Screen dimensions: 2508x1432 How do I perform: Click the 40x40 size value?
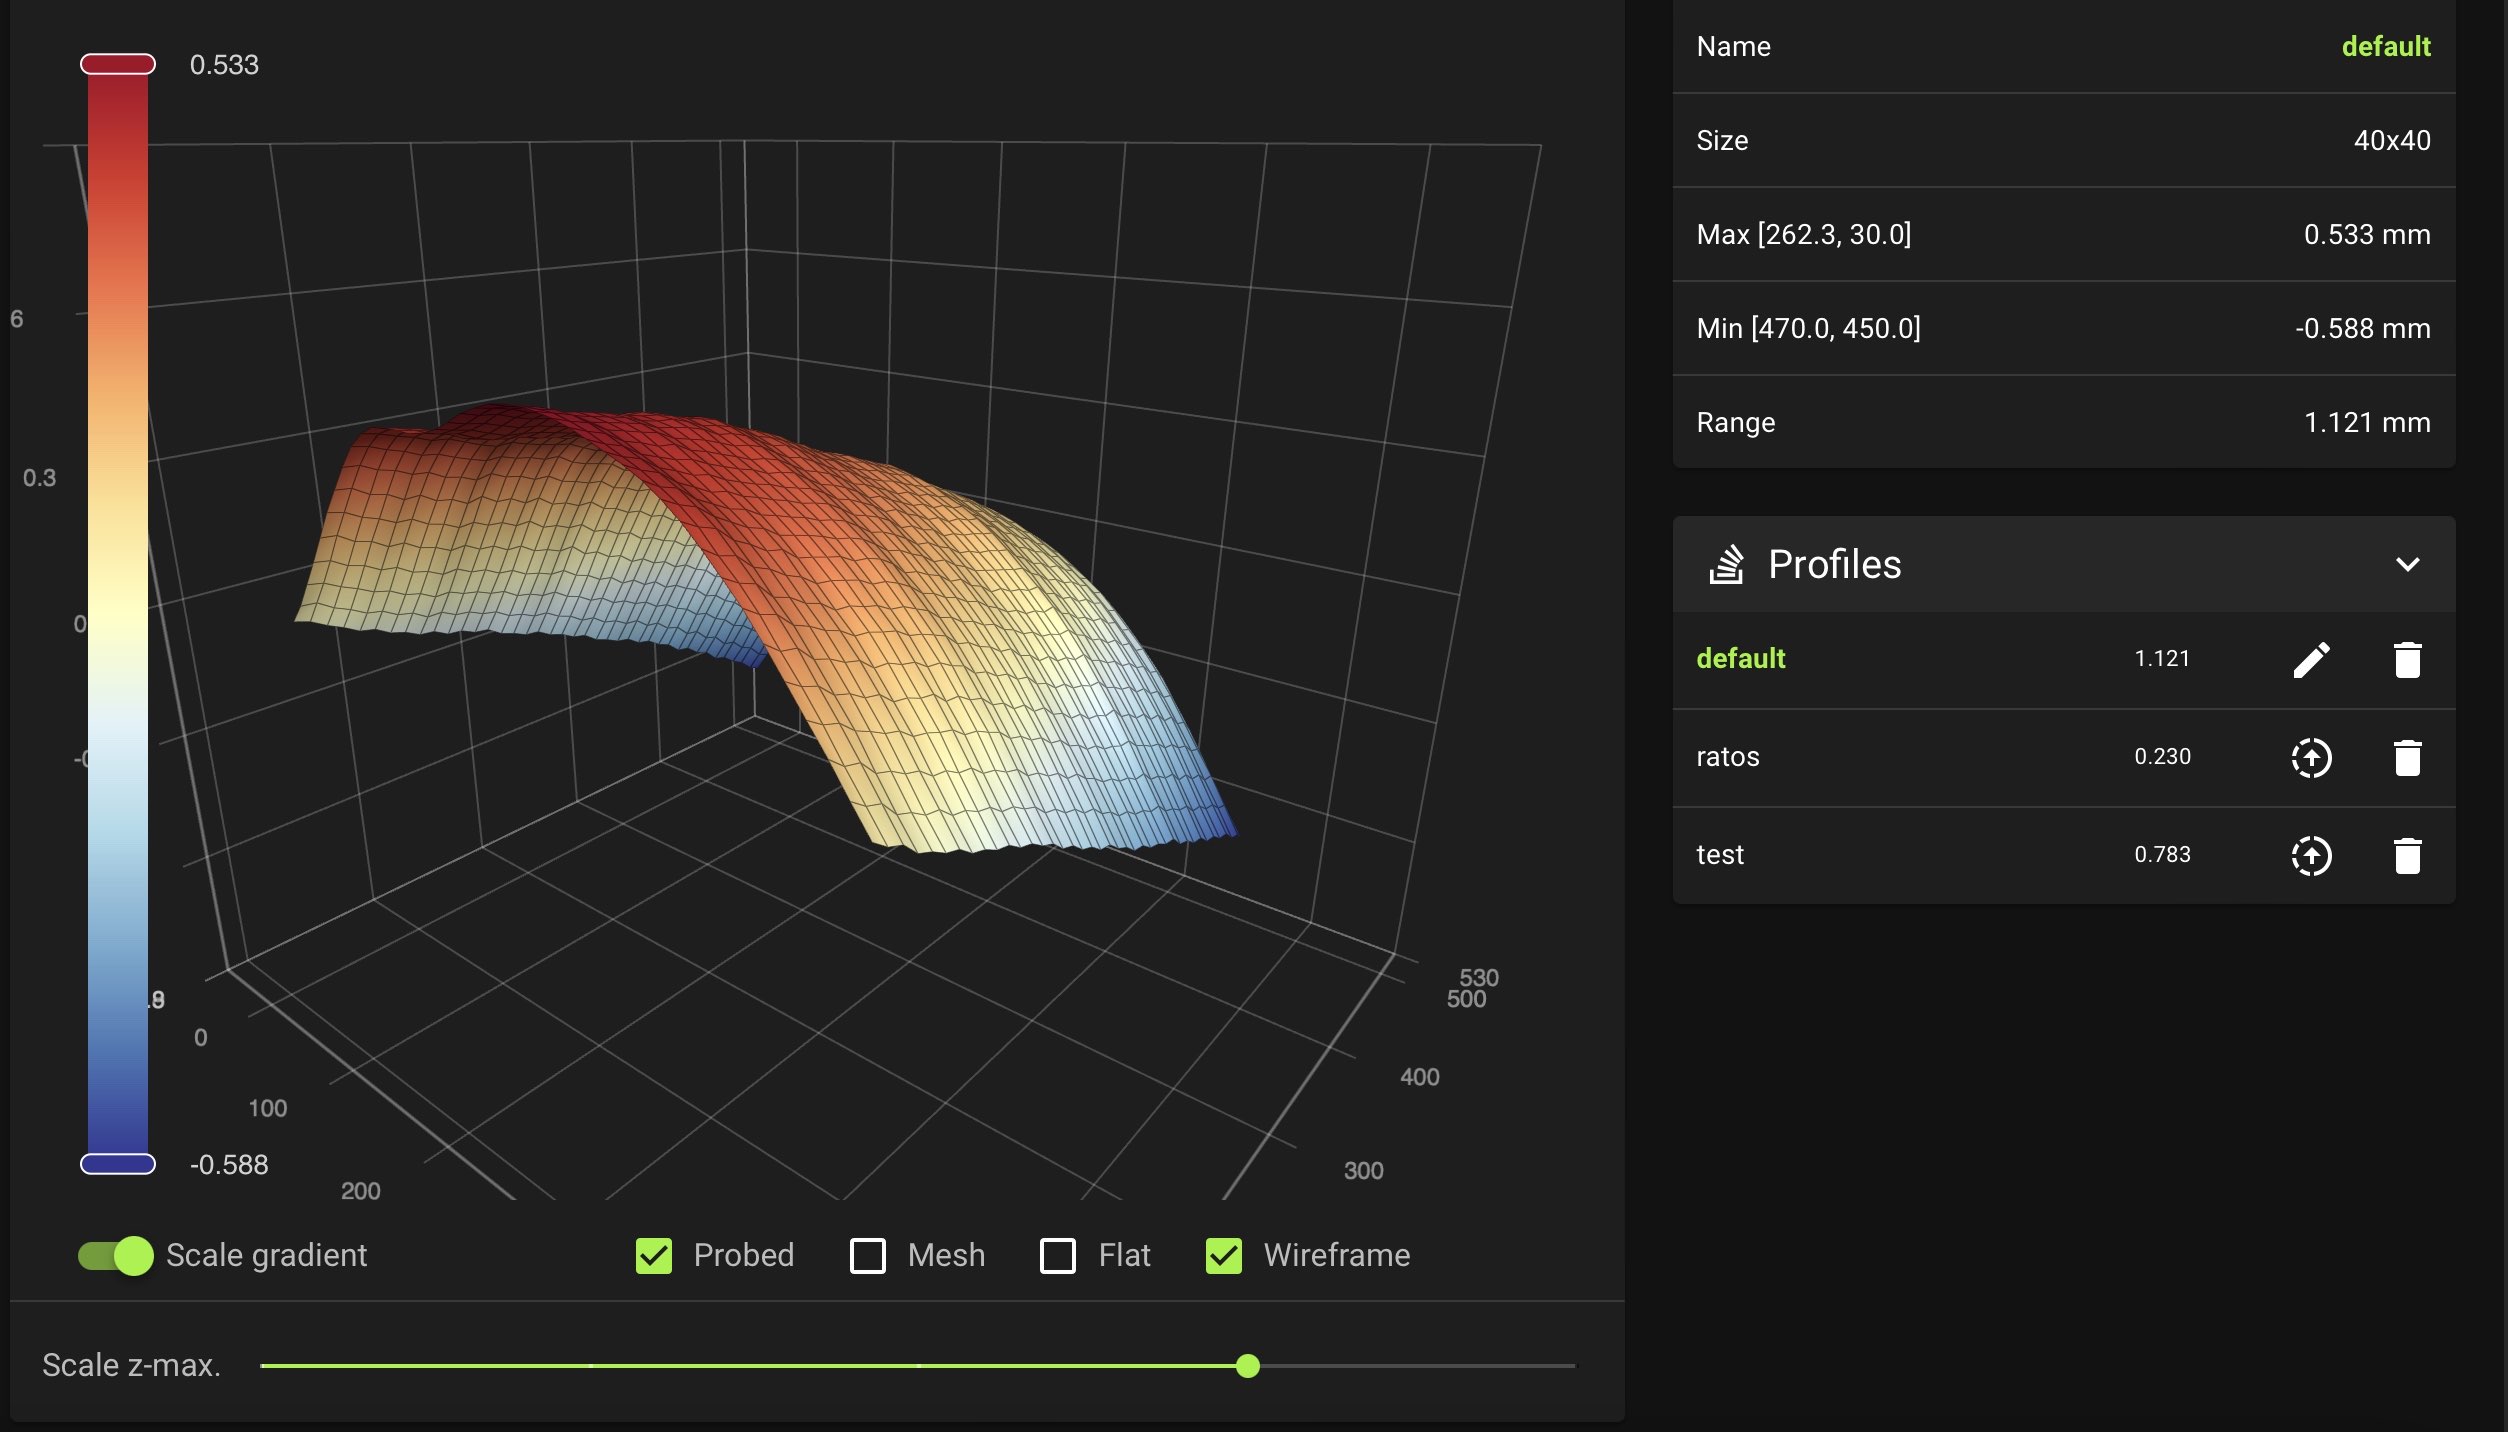coord(2392,140)
